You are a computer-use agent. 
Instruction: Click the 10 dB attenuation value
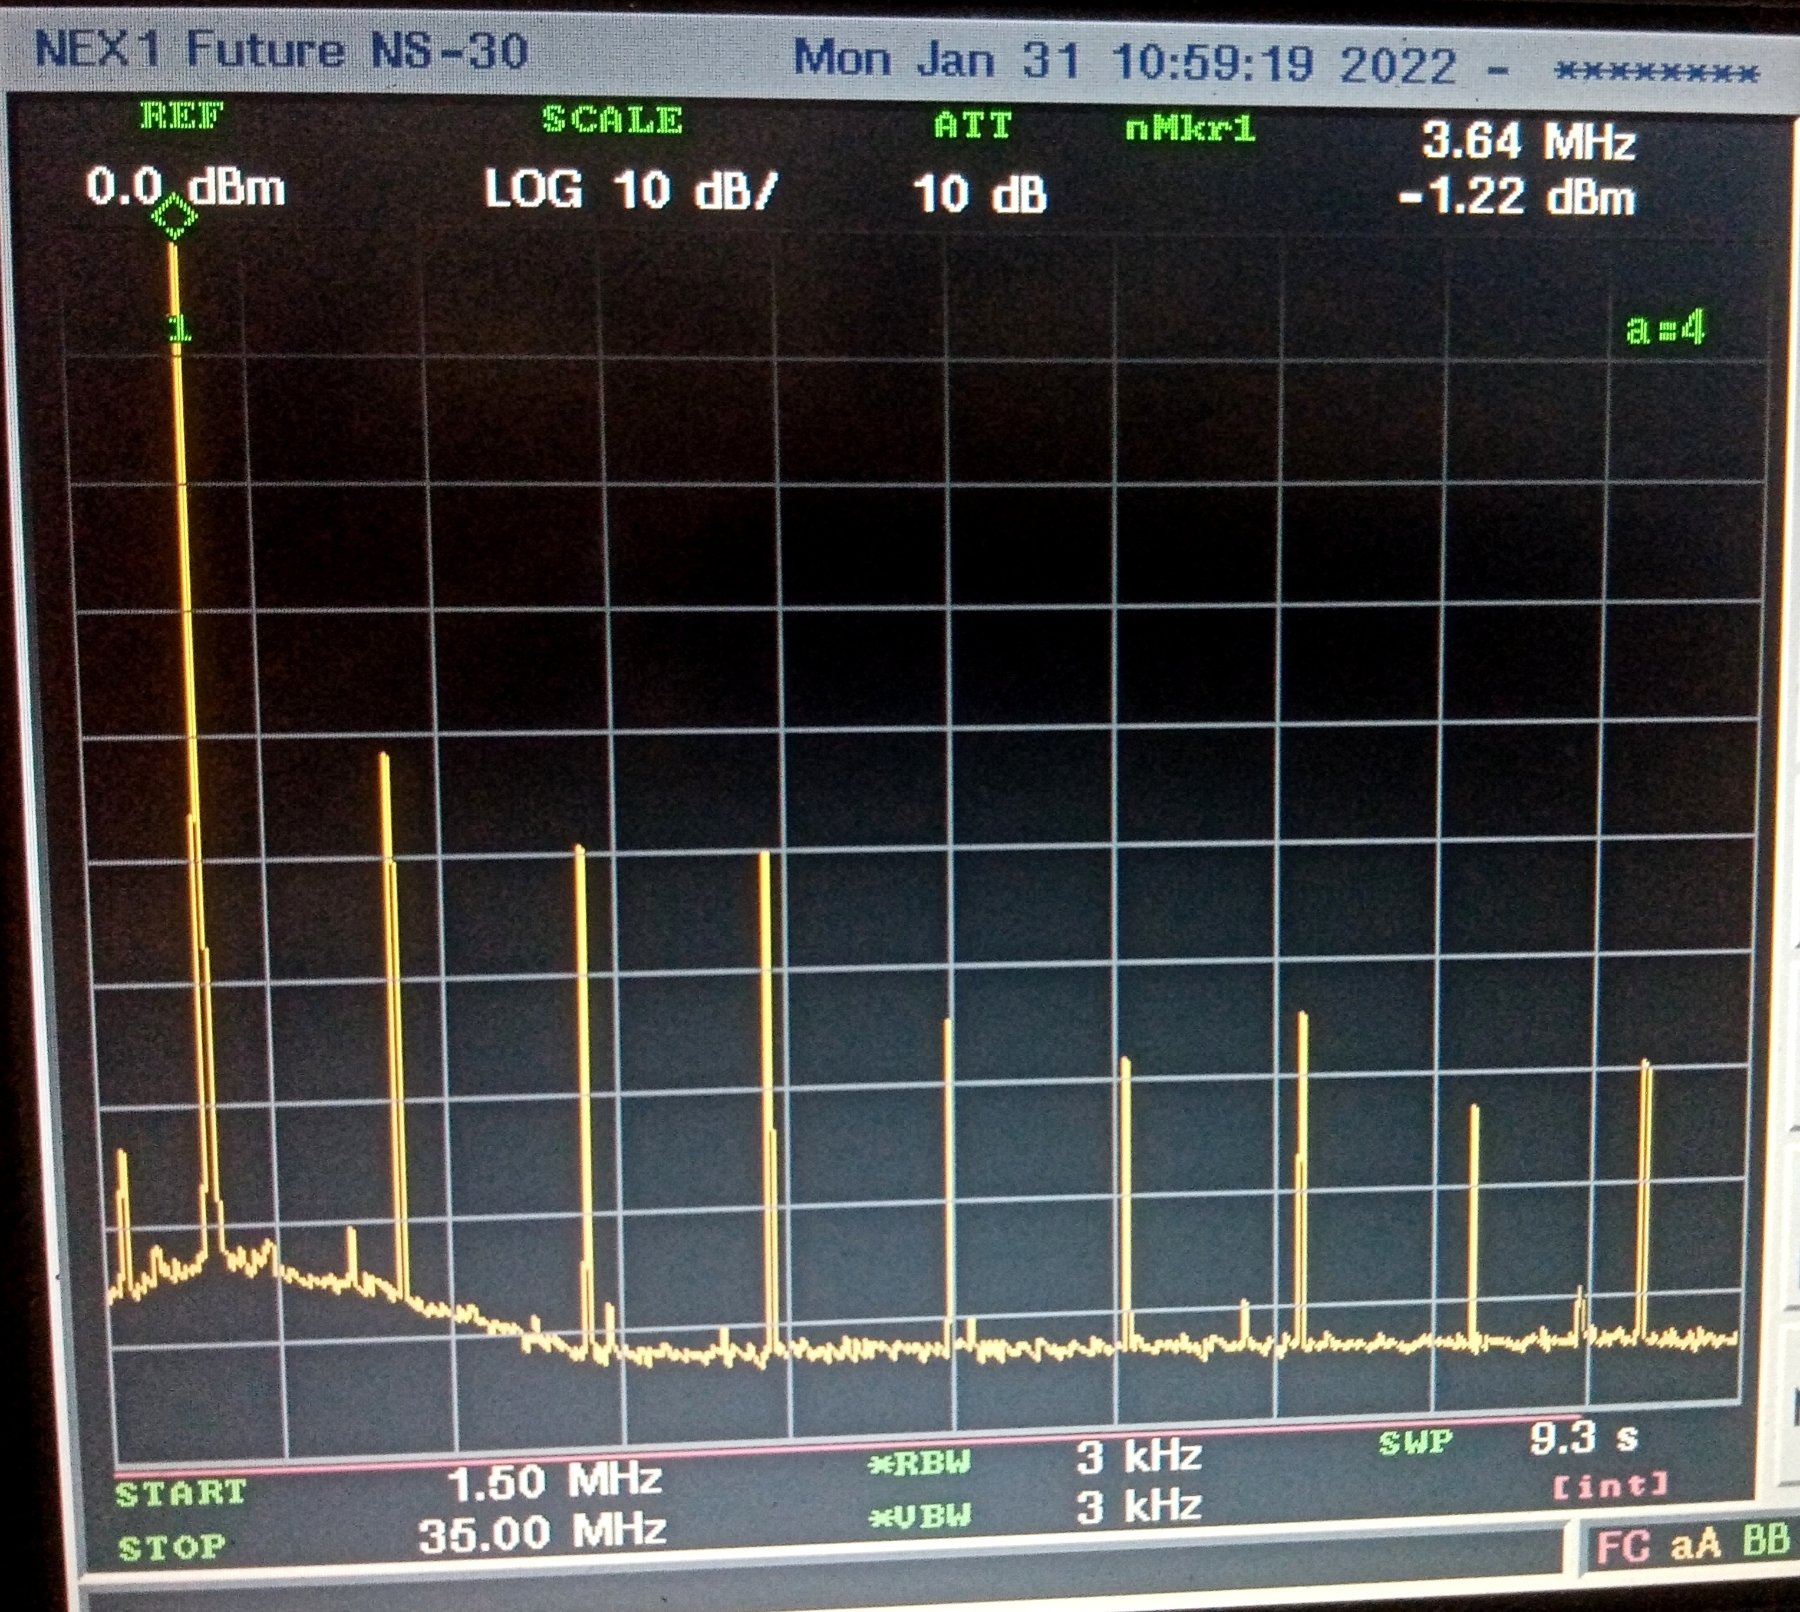coord(979,194)
